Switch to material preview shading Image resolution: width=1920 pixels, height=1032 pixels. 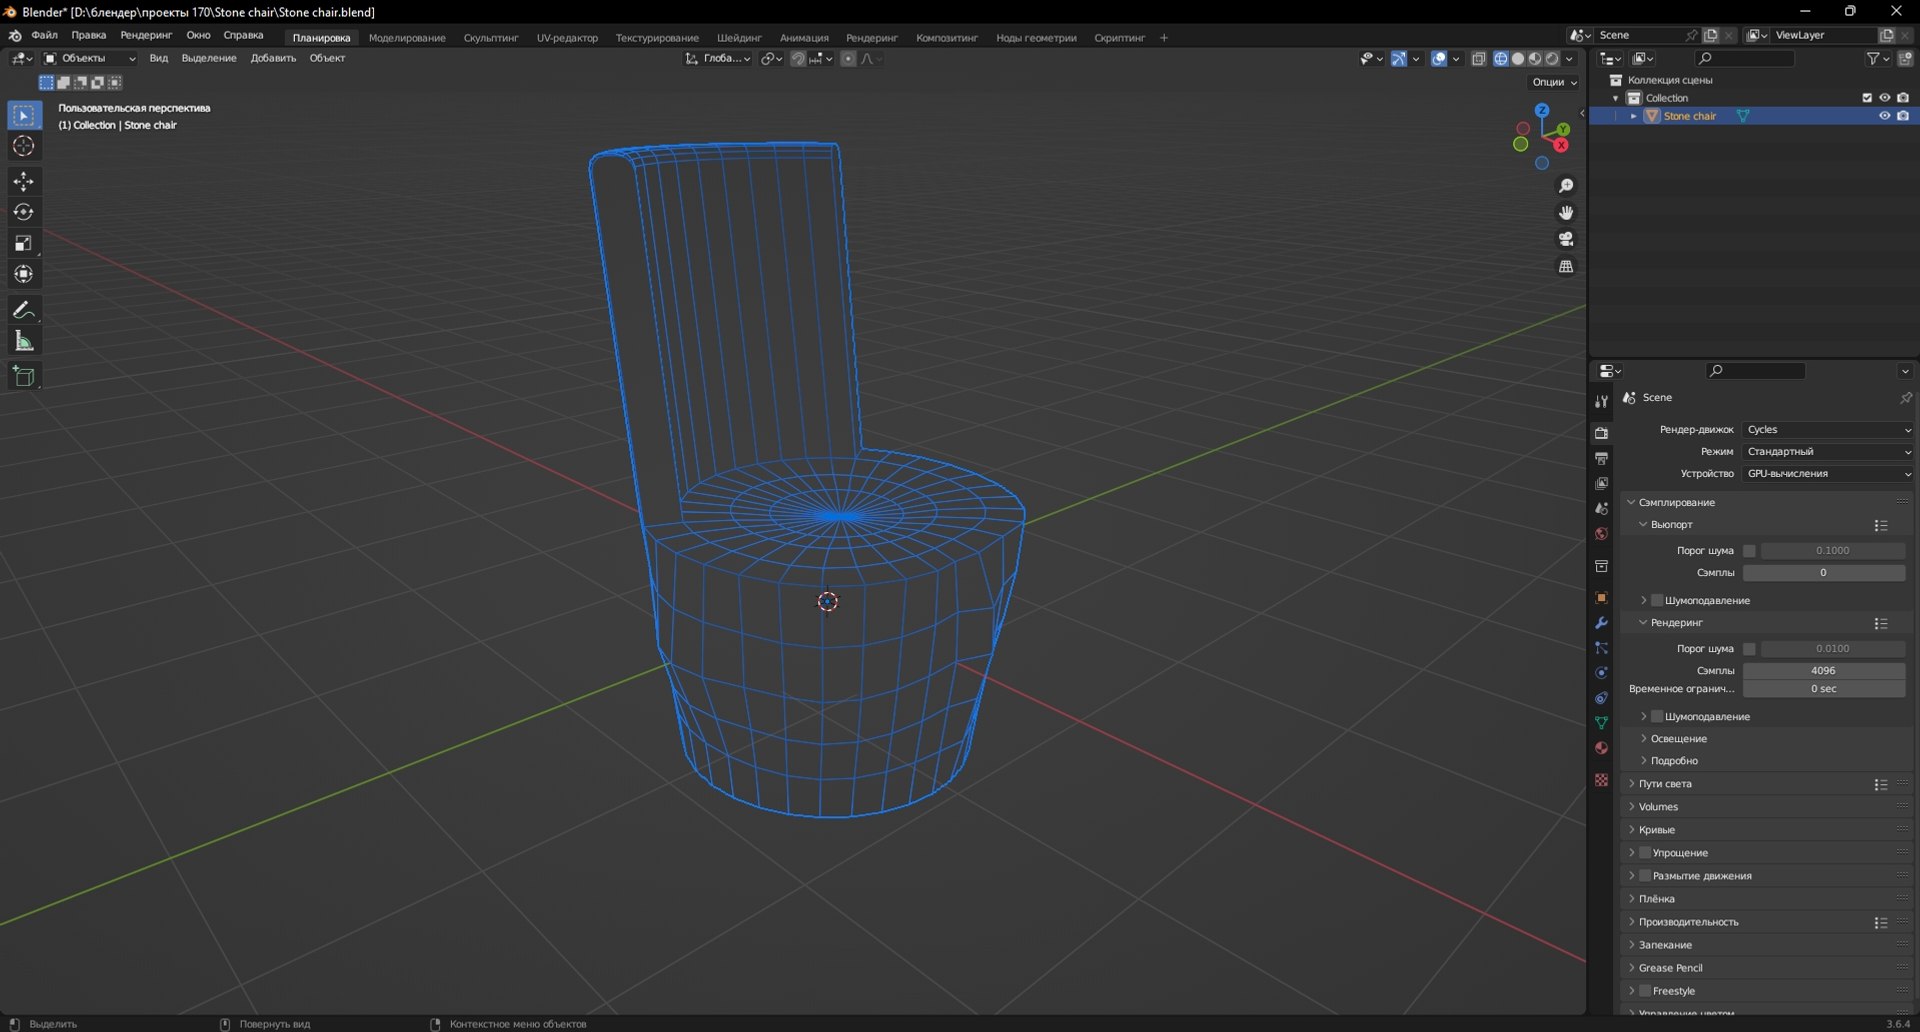1535,59
